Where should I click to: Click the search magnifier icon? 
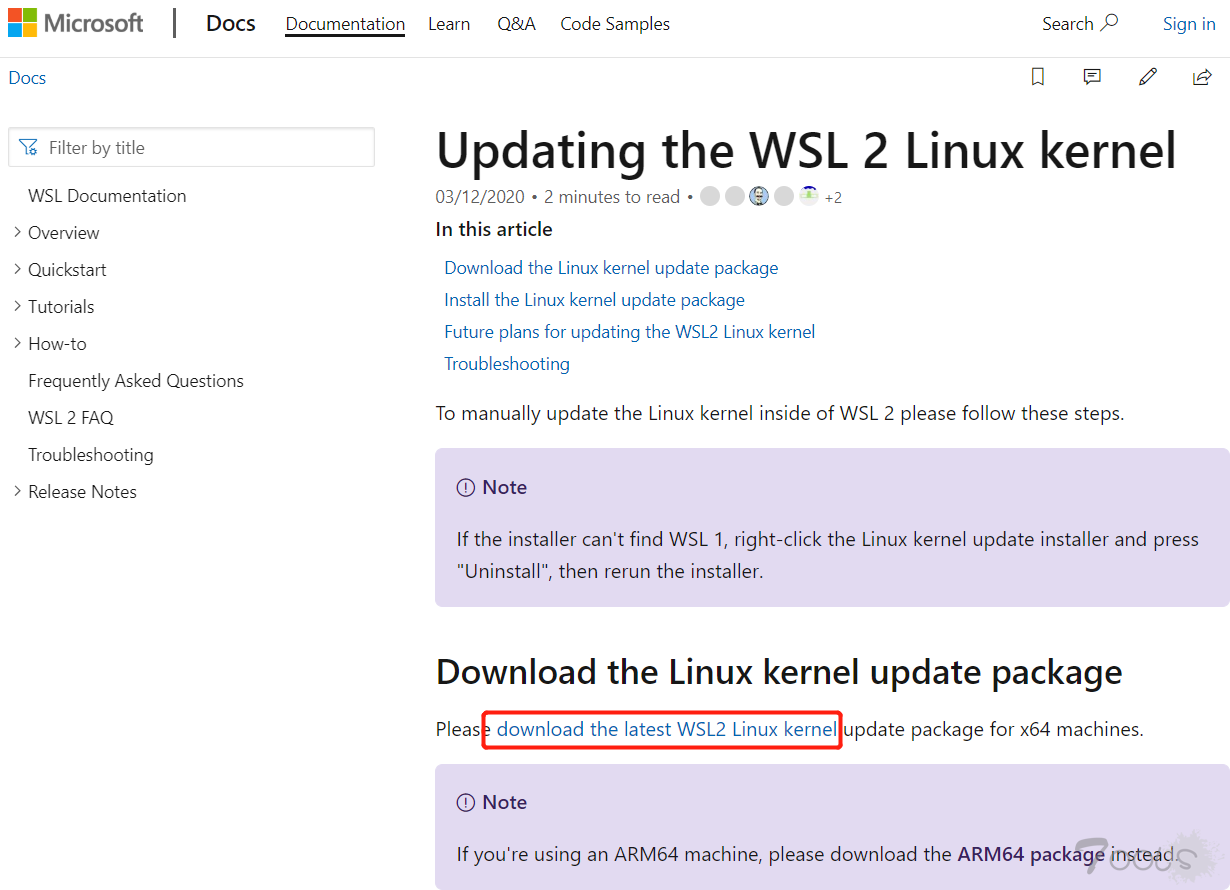click(x=1109, y=23)
